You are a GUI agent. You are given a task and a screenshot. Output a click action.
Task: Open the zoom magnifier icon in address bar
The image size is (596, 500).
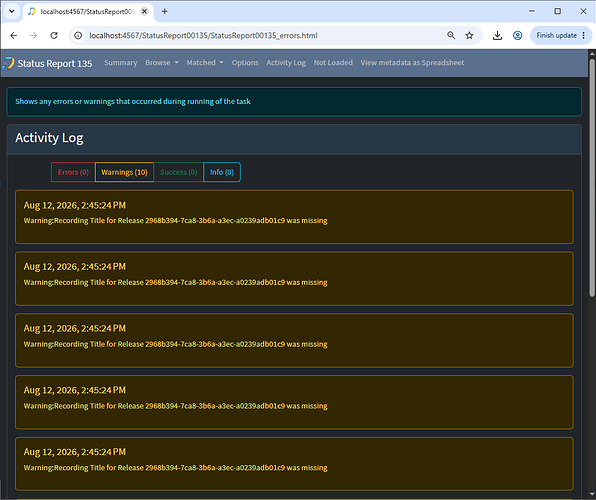[451, 35]
